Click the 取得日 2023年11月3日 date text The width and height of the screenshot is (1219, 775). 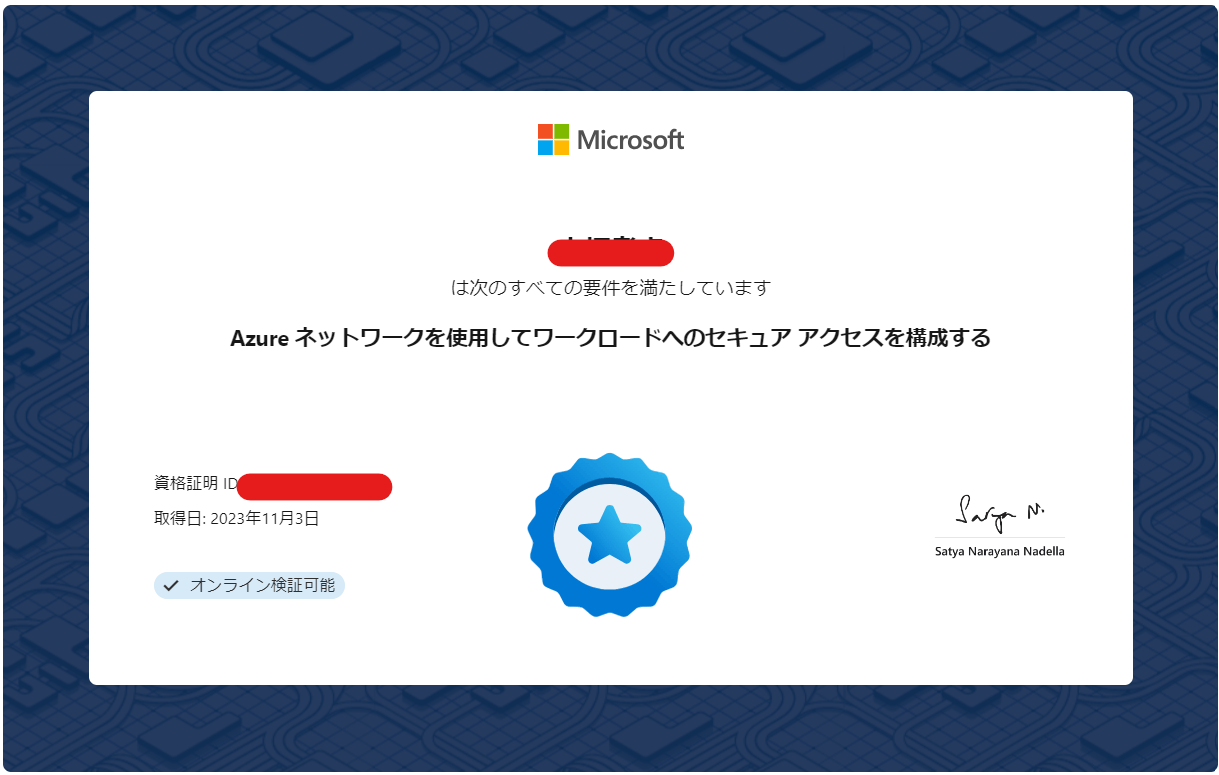pyautogui.click(x=237, y=518)
